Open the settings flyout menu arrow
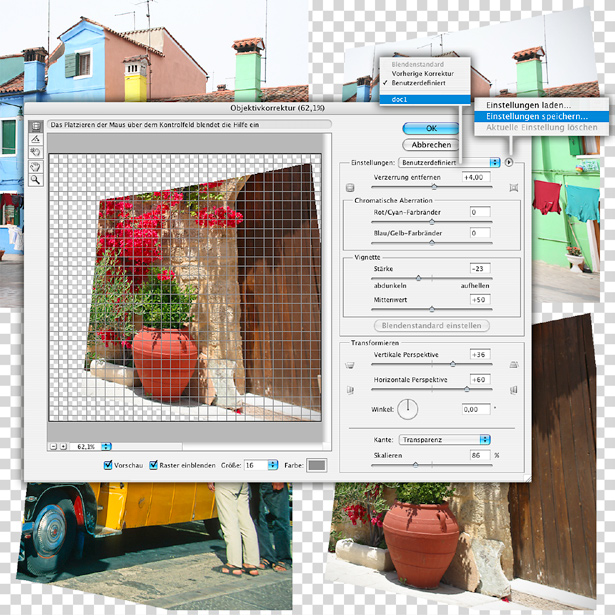 tap(509, 161)
